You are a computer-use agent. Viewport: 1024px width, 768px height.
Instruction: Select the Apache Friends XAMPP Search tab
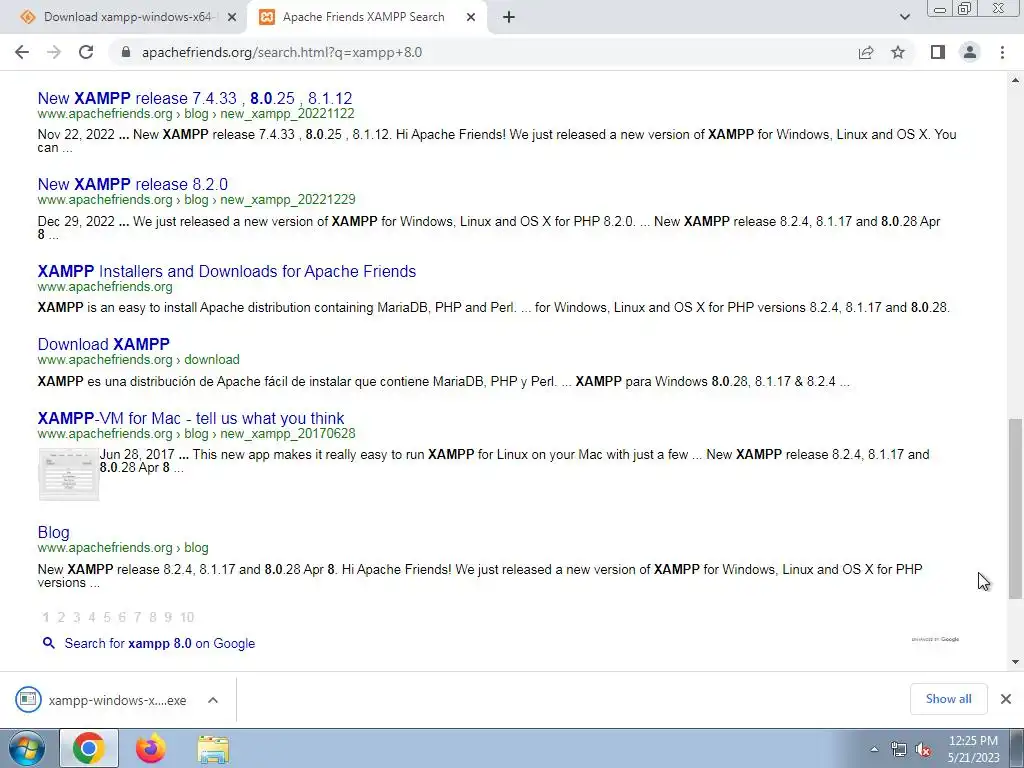[x=363, y=18]
